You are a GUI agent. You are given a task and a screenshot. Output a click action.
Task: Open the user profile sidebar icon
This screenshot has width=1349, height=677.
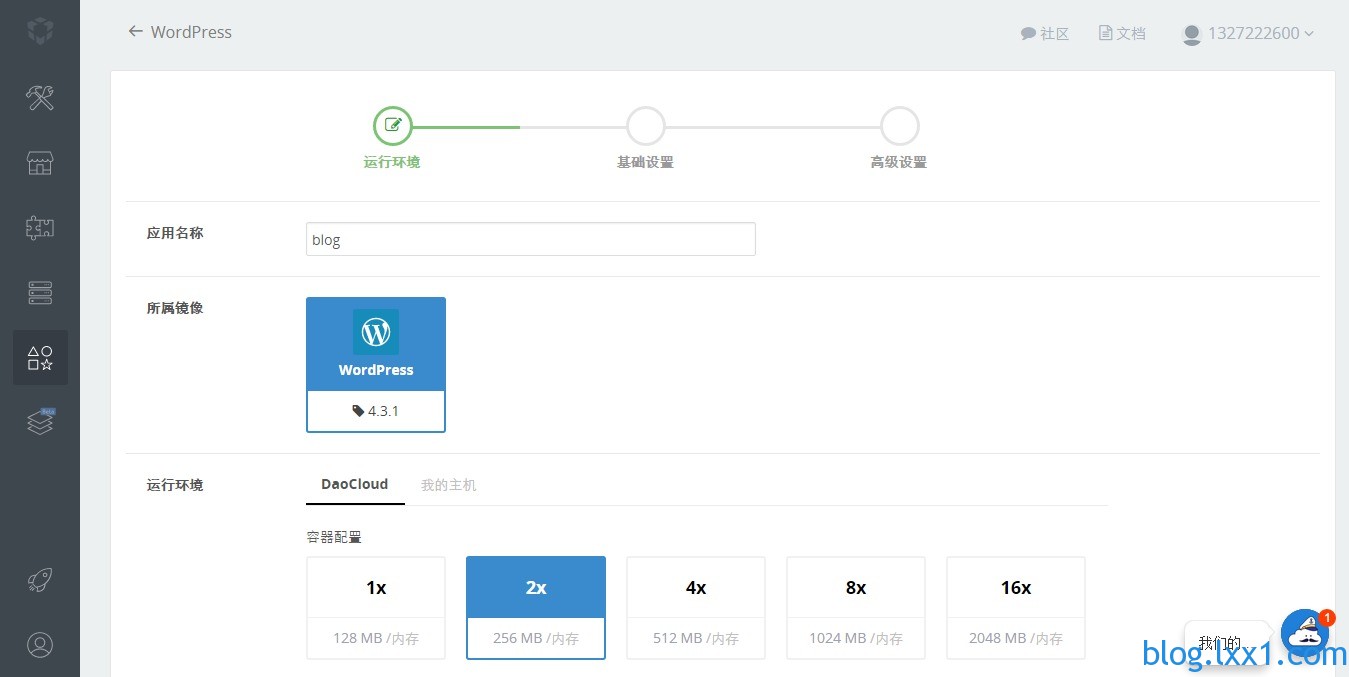(40, 644)
